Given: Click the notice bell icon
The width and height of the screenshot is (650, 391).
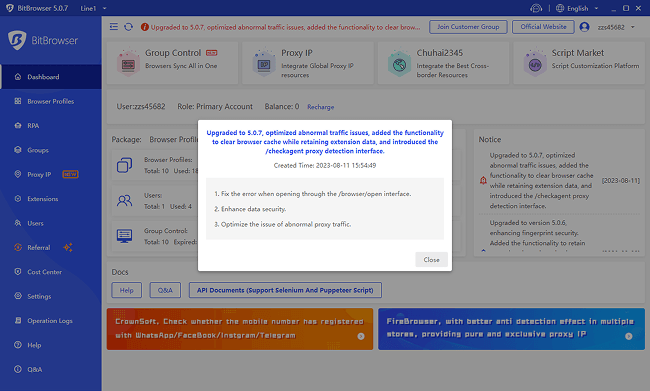Looking at the screenshot, I should point(483,180).
